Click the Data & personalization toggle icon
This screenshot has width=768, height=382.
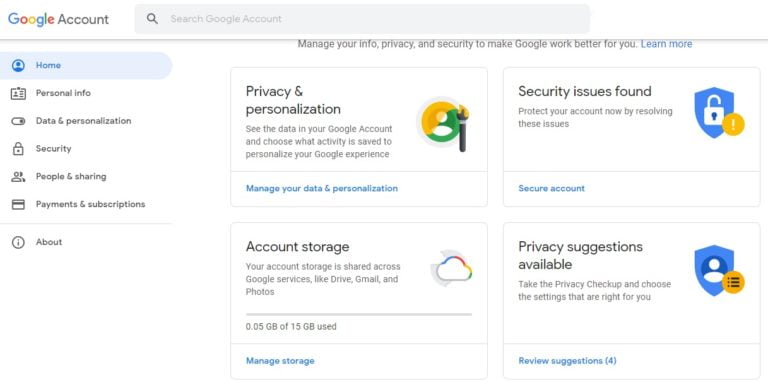[x=18, y=121]
